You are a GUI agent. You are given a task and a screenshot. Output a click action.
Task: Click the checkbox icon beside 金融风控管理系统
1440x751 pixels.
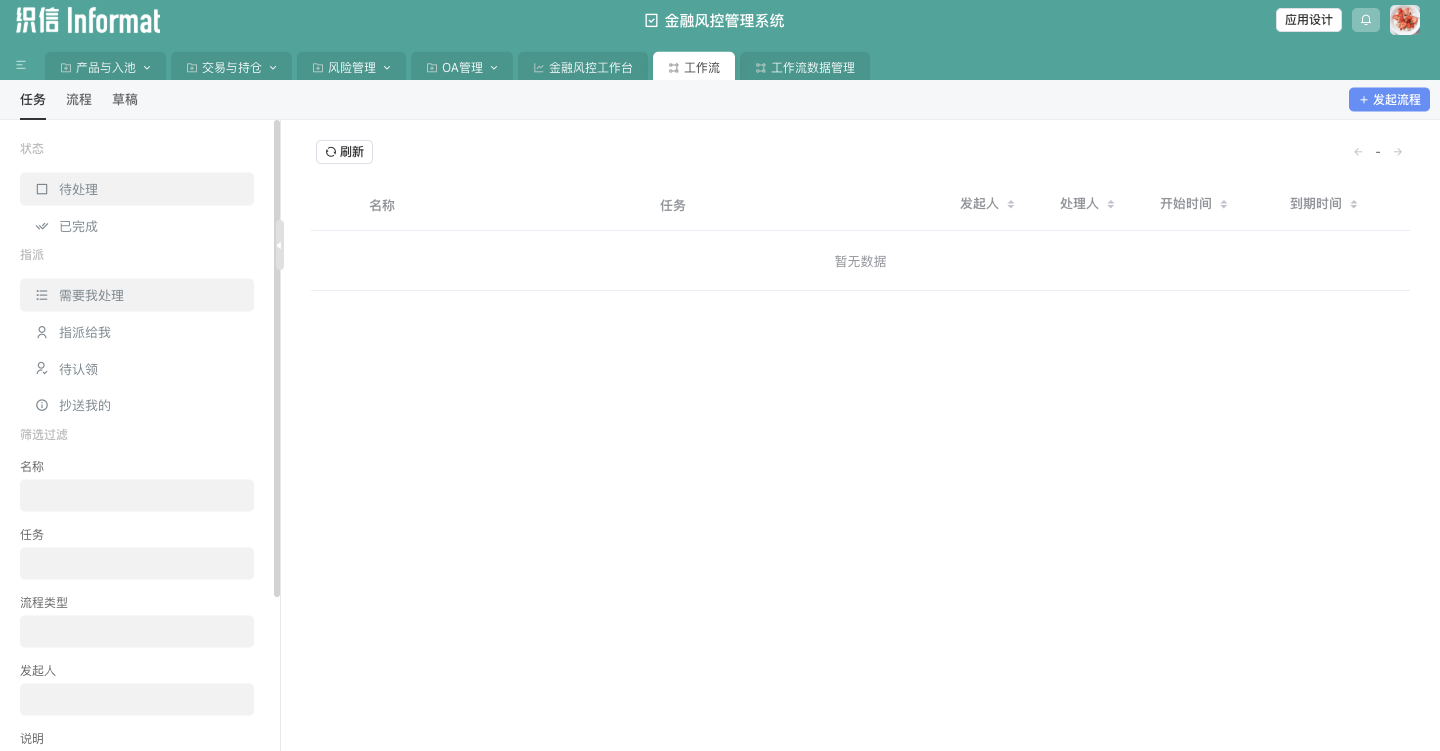[x=652, y=20]
